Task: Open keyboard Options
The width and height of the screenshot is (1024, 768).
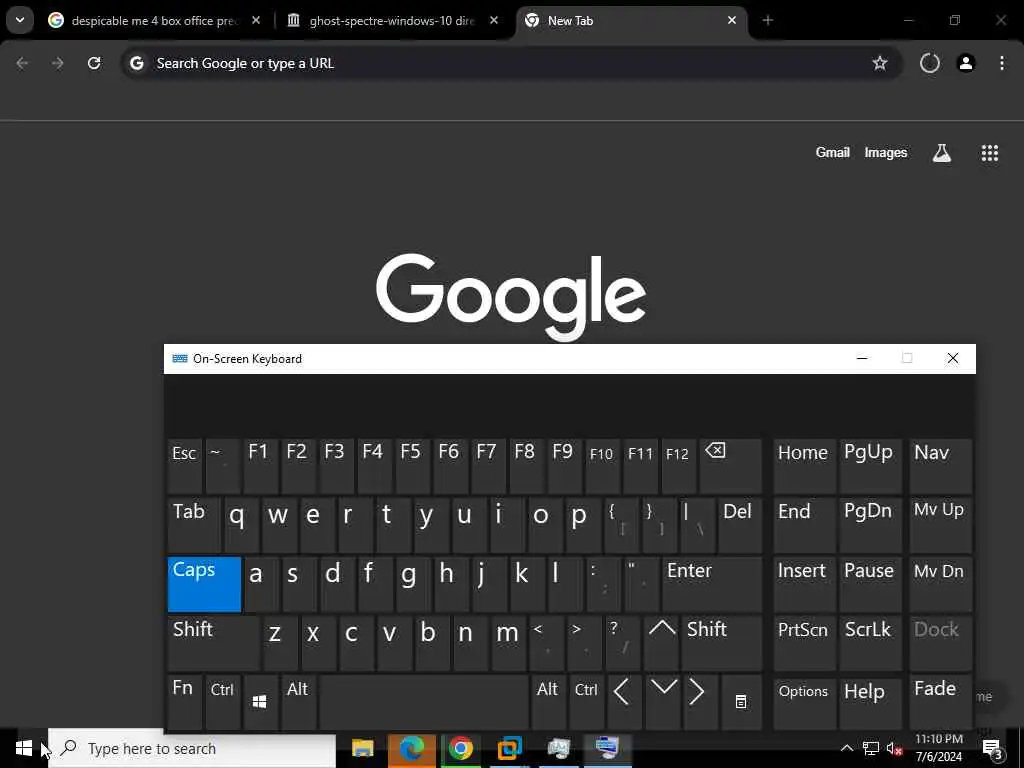Action: [x=804, y=702]
